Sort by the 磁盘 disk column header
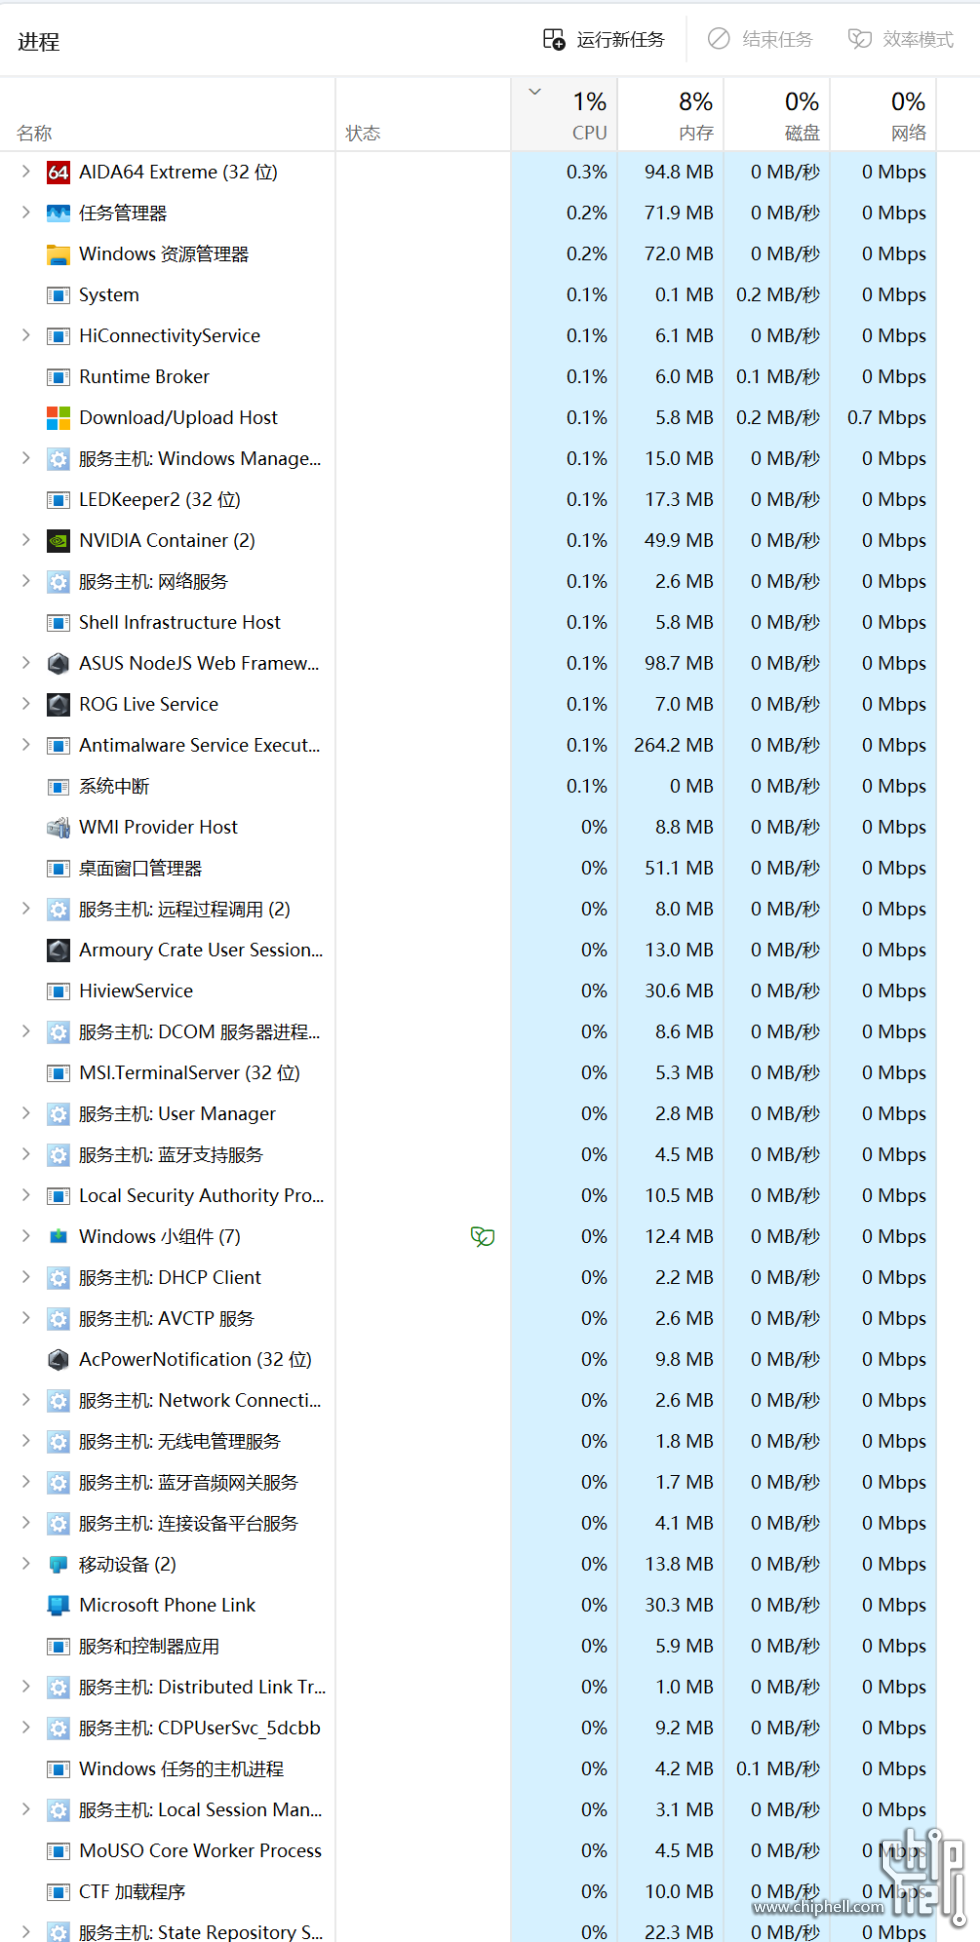The image size is (980, 1942). click(777, 115)
